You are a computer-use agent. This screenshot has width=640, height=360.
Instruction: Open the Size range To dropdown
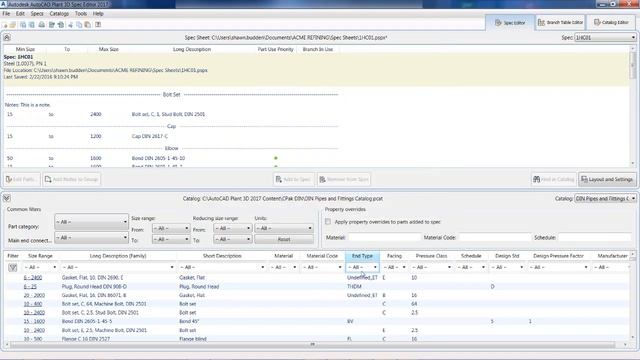tap(171, 239)
